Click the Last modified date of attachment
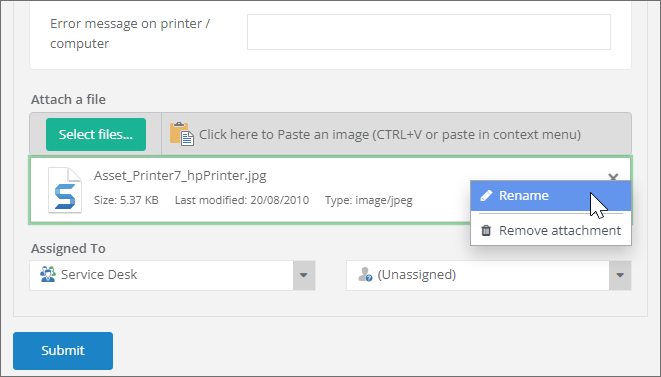Image resolution: width=661 pixels, height=377 pixels. coord(242,200)
